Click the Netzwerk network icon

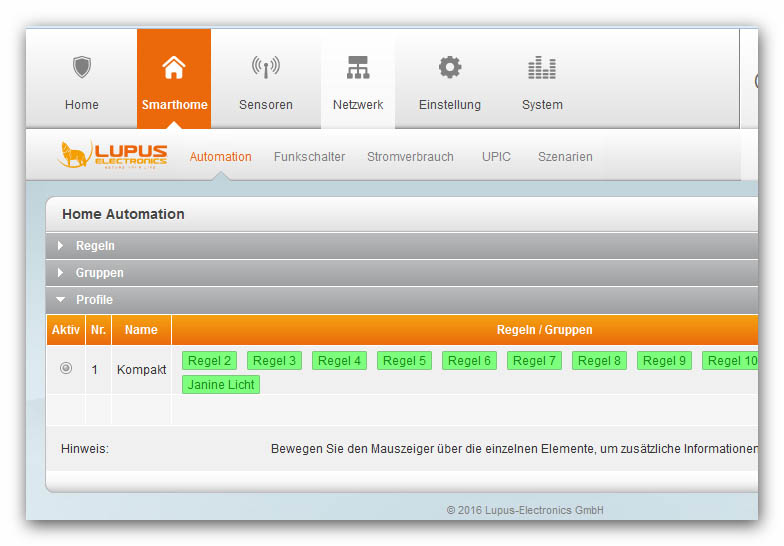357,68
